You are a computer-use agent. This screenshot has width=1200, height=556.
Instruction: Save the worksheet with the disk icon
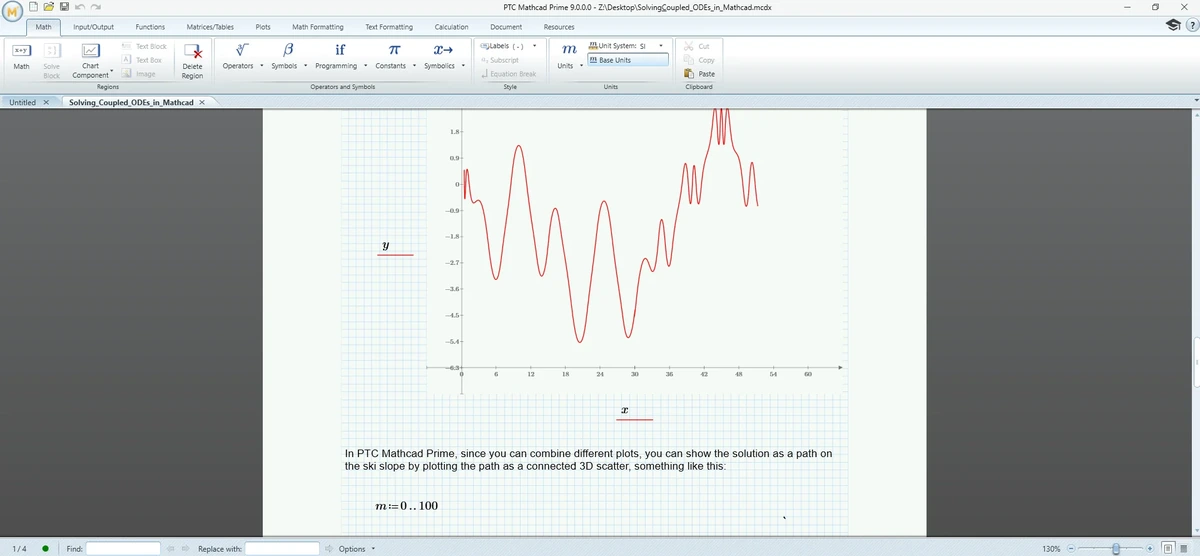coord(62,7)
